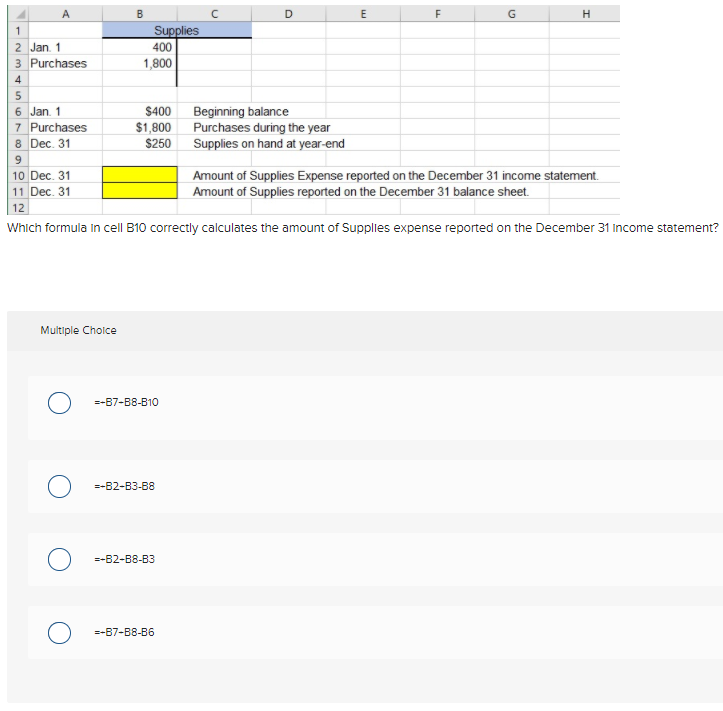Click the yellow cell B11

click(140, 191)
